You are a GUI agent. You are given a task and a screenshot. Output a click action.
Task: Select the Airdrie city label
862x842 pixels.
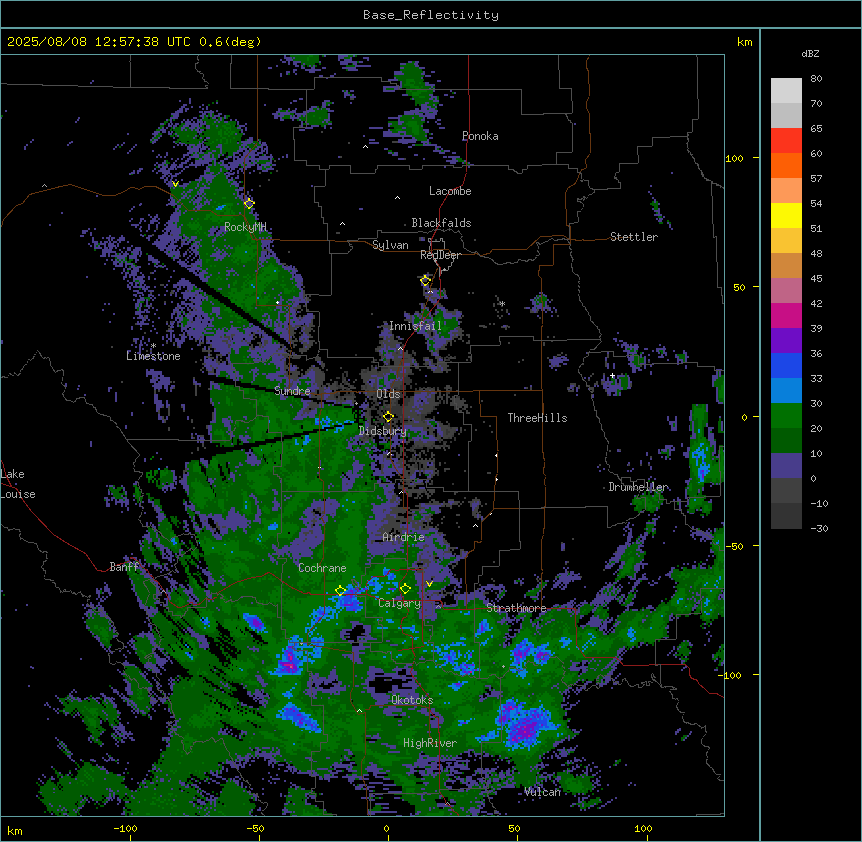coord(404,537)
